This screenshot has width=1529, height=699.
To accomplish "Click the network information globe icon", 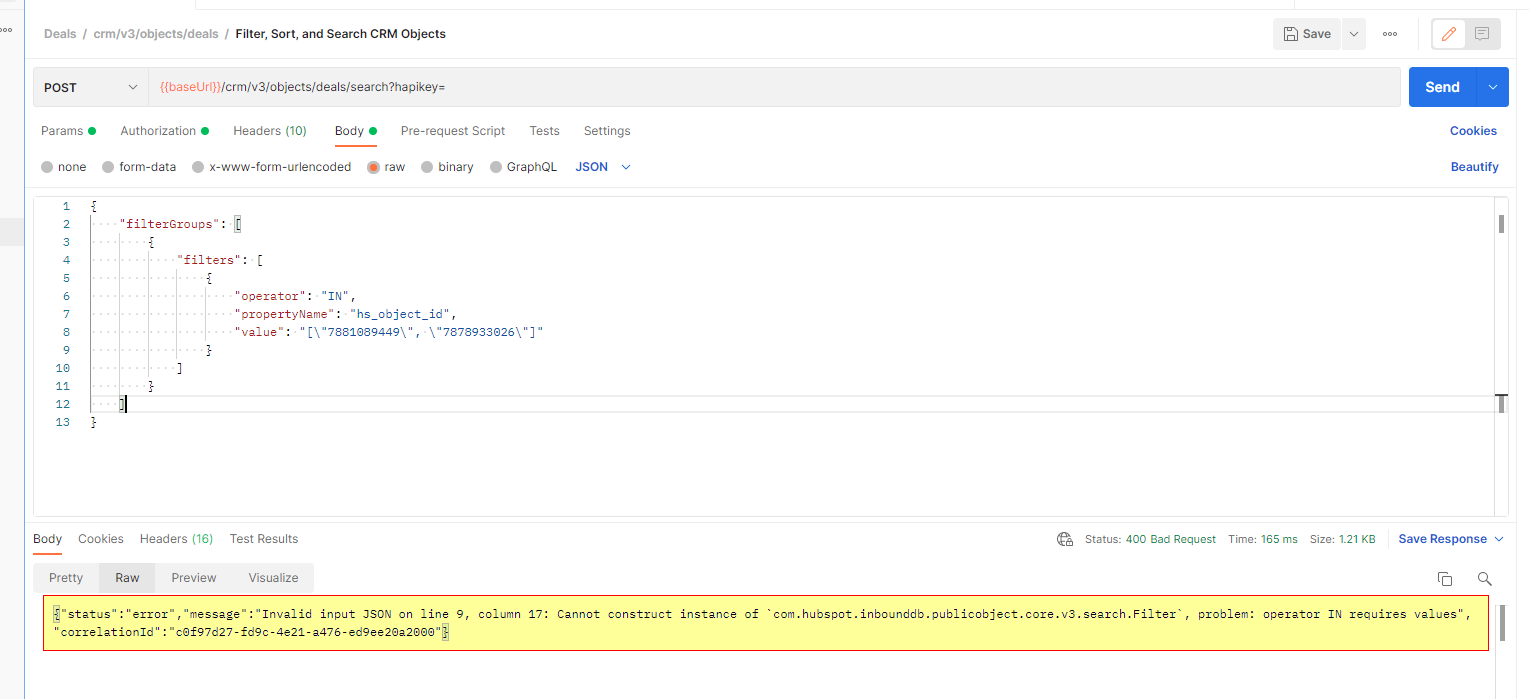I will (x=1064, y=538).
